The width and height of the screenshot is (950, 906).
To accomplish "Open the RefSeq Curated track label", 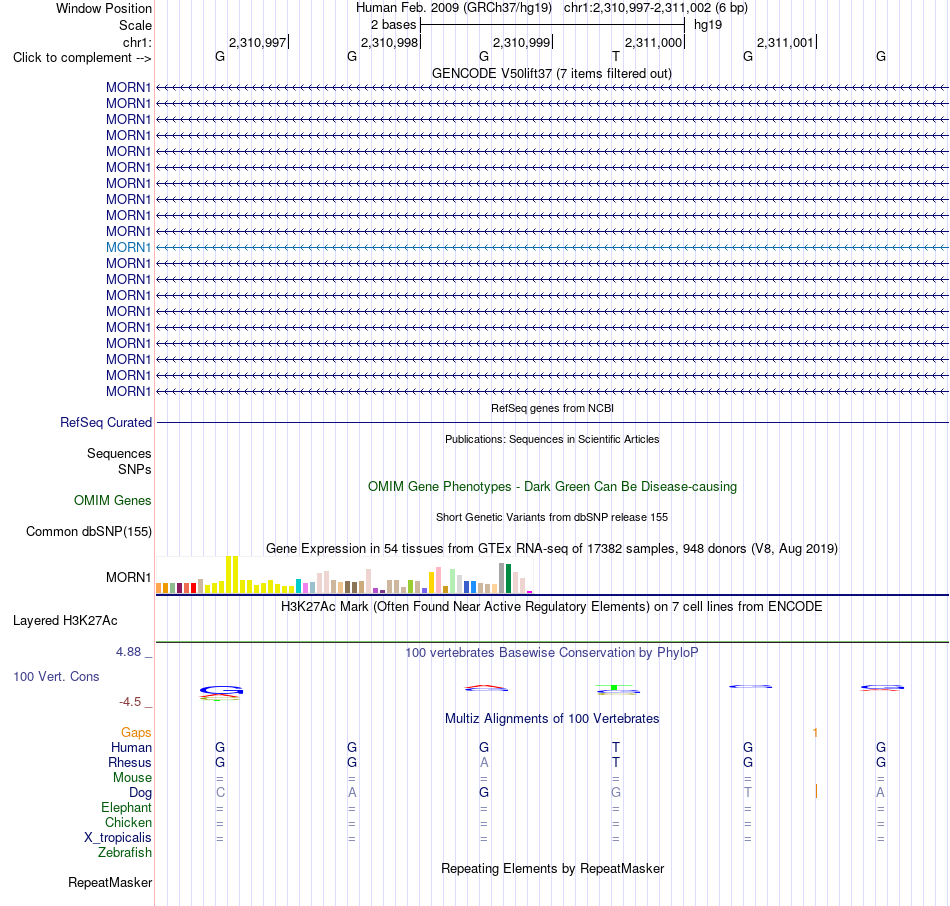I will coord(106,422).
